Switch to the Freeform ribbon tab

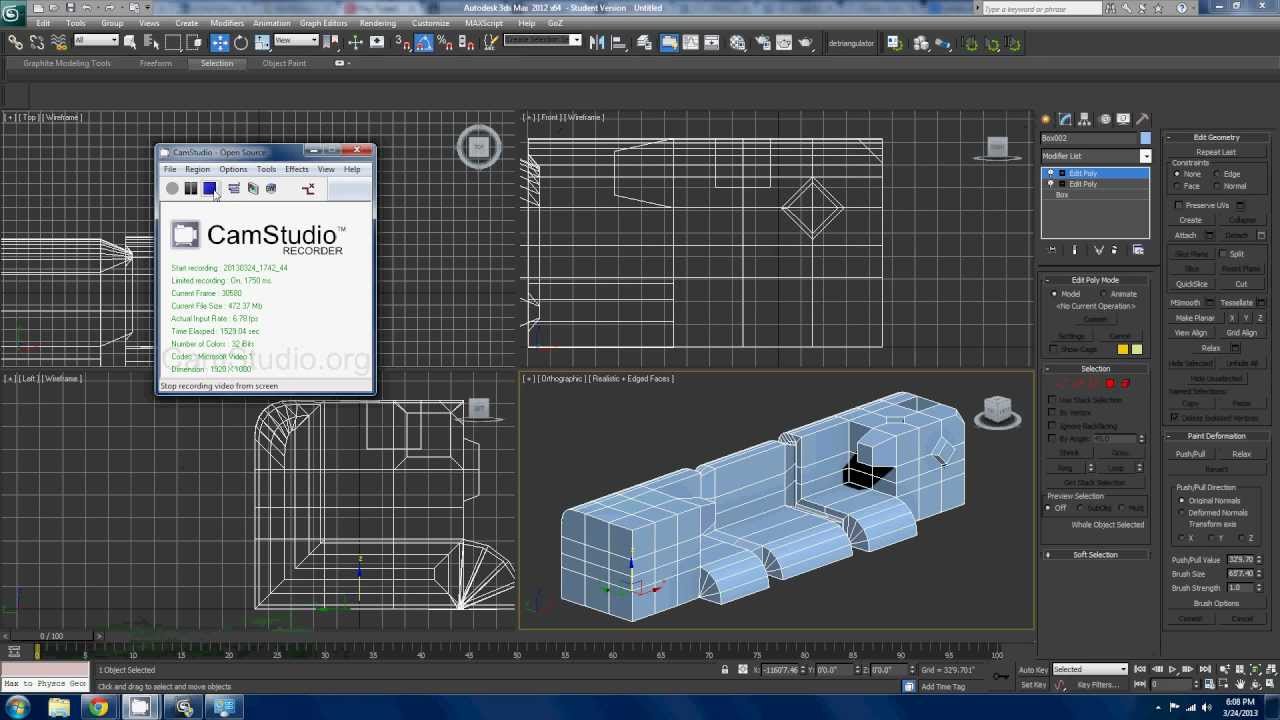click(x=155, y=63)
